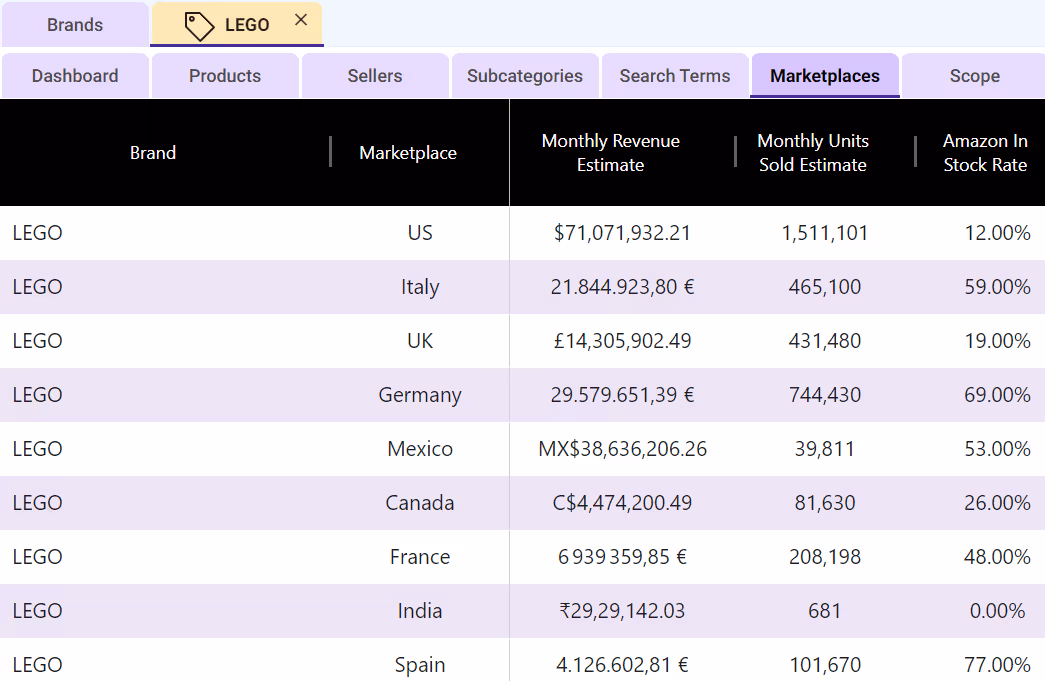Click the France marketplace cell
The height and width of the screenshot is (681, 1045).
420,556
